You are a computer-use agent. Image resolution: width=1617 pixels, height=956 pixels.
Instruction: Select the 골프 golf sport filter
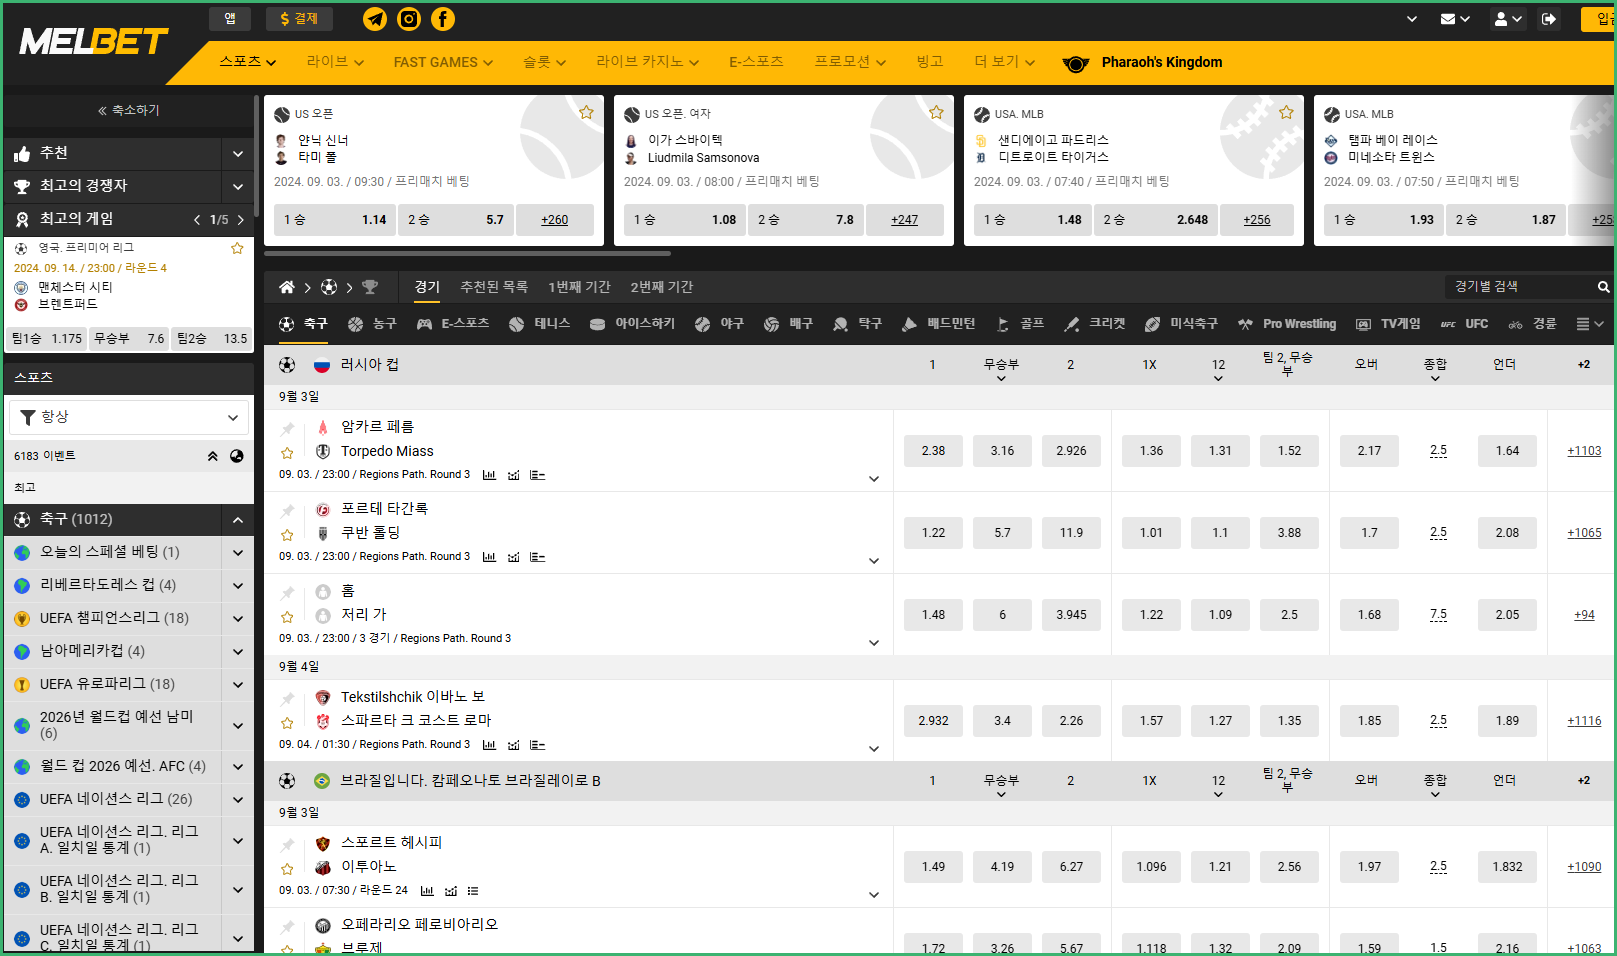(x=1020, y=324)
